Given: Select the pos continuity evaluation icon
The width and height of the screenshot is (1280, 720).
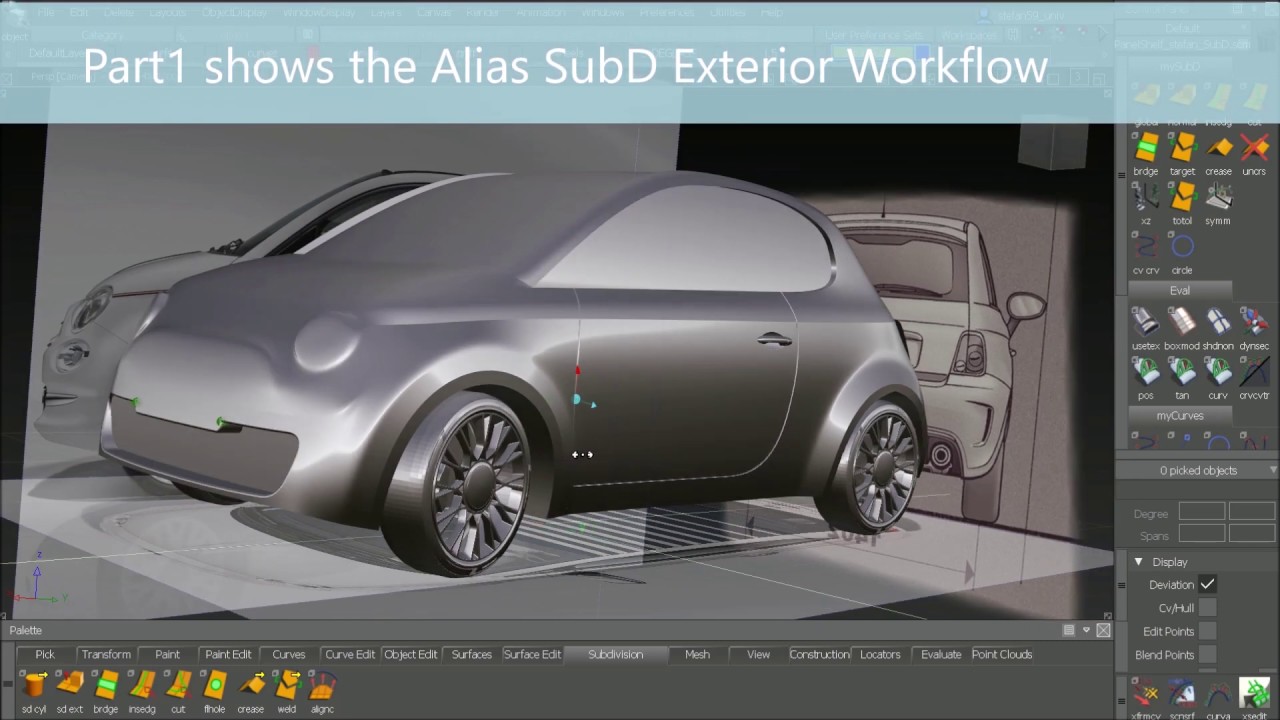Looking at the screenshot, I should 1146,372.
